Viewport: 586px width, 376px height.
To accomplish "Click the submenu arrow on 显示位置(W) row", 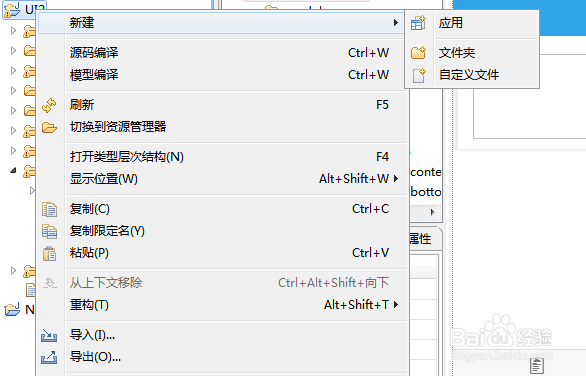I will 395,179.
